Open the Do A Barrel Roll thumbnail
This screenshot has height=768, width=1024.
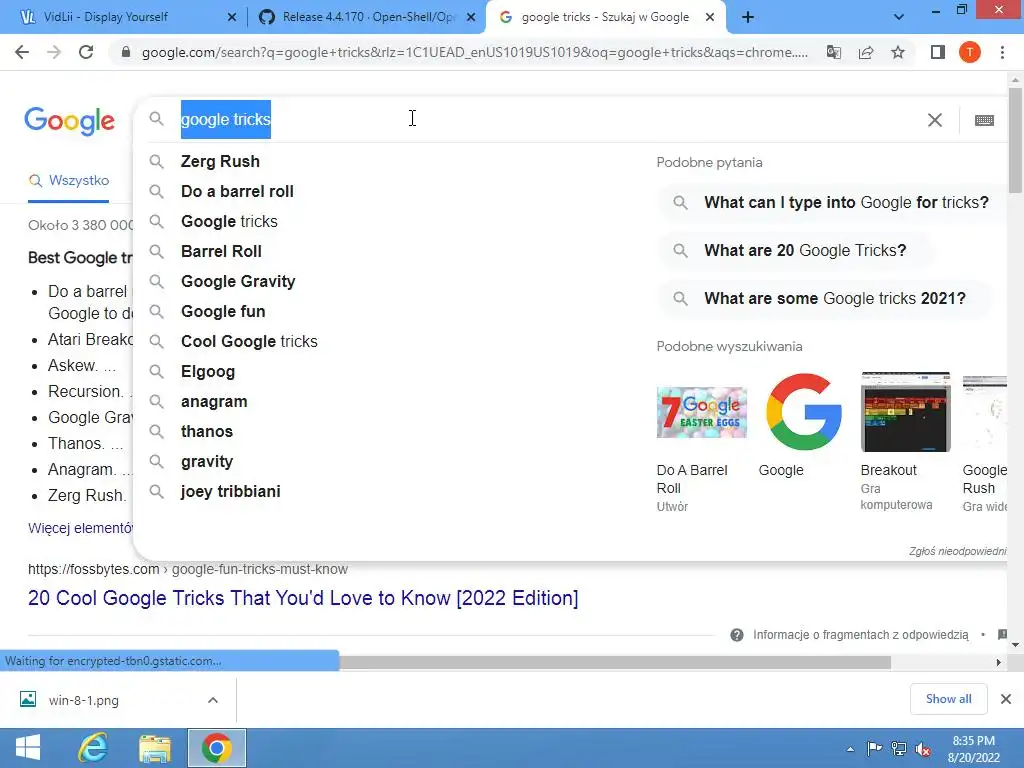(x=701, y=412)
